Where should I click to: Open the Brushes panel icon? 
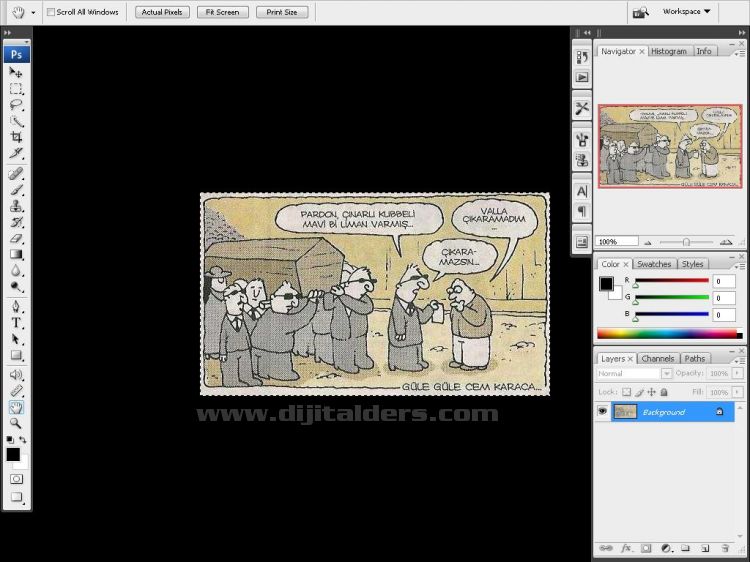(582, 140)
